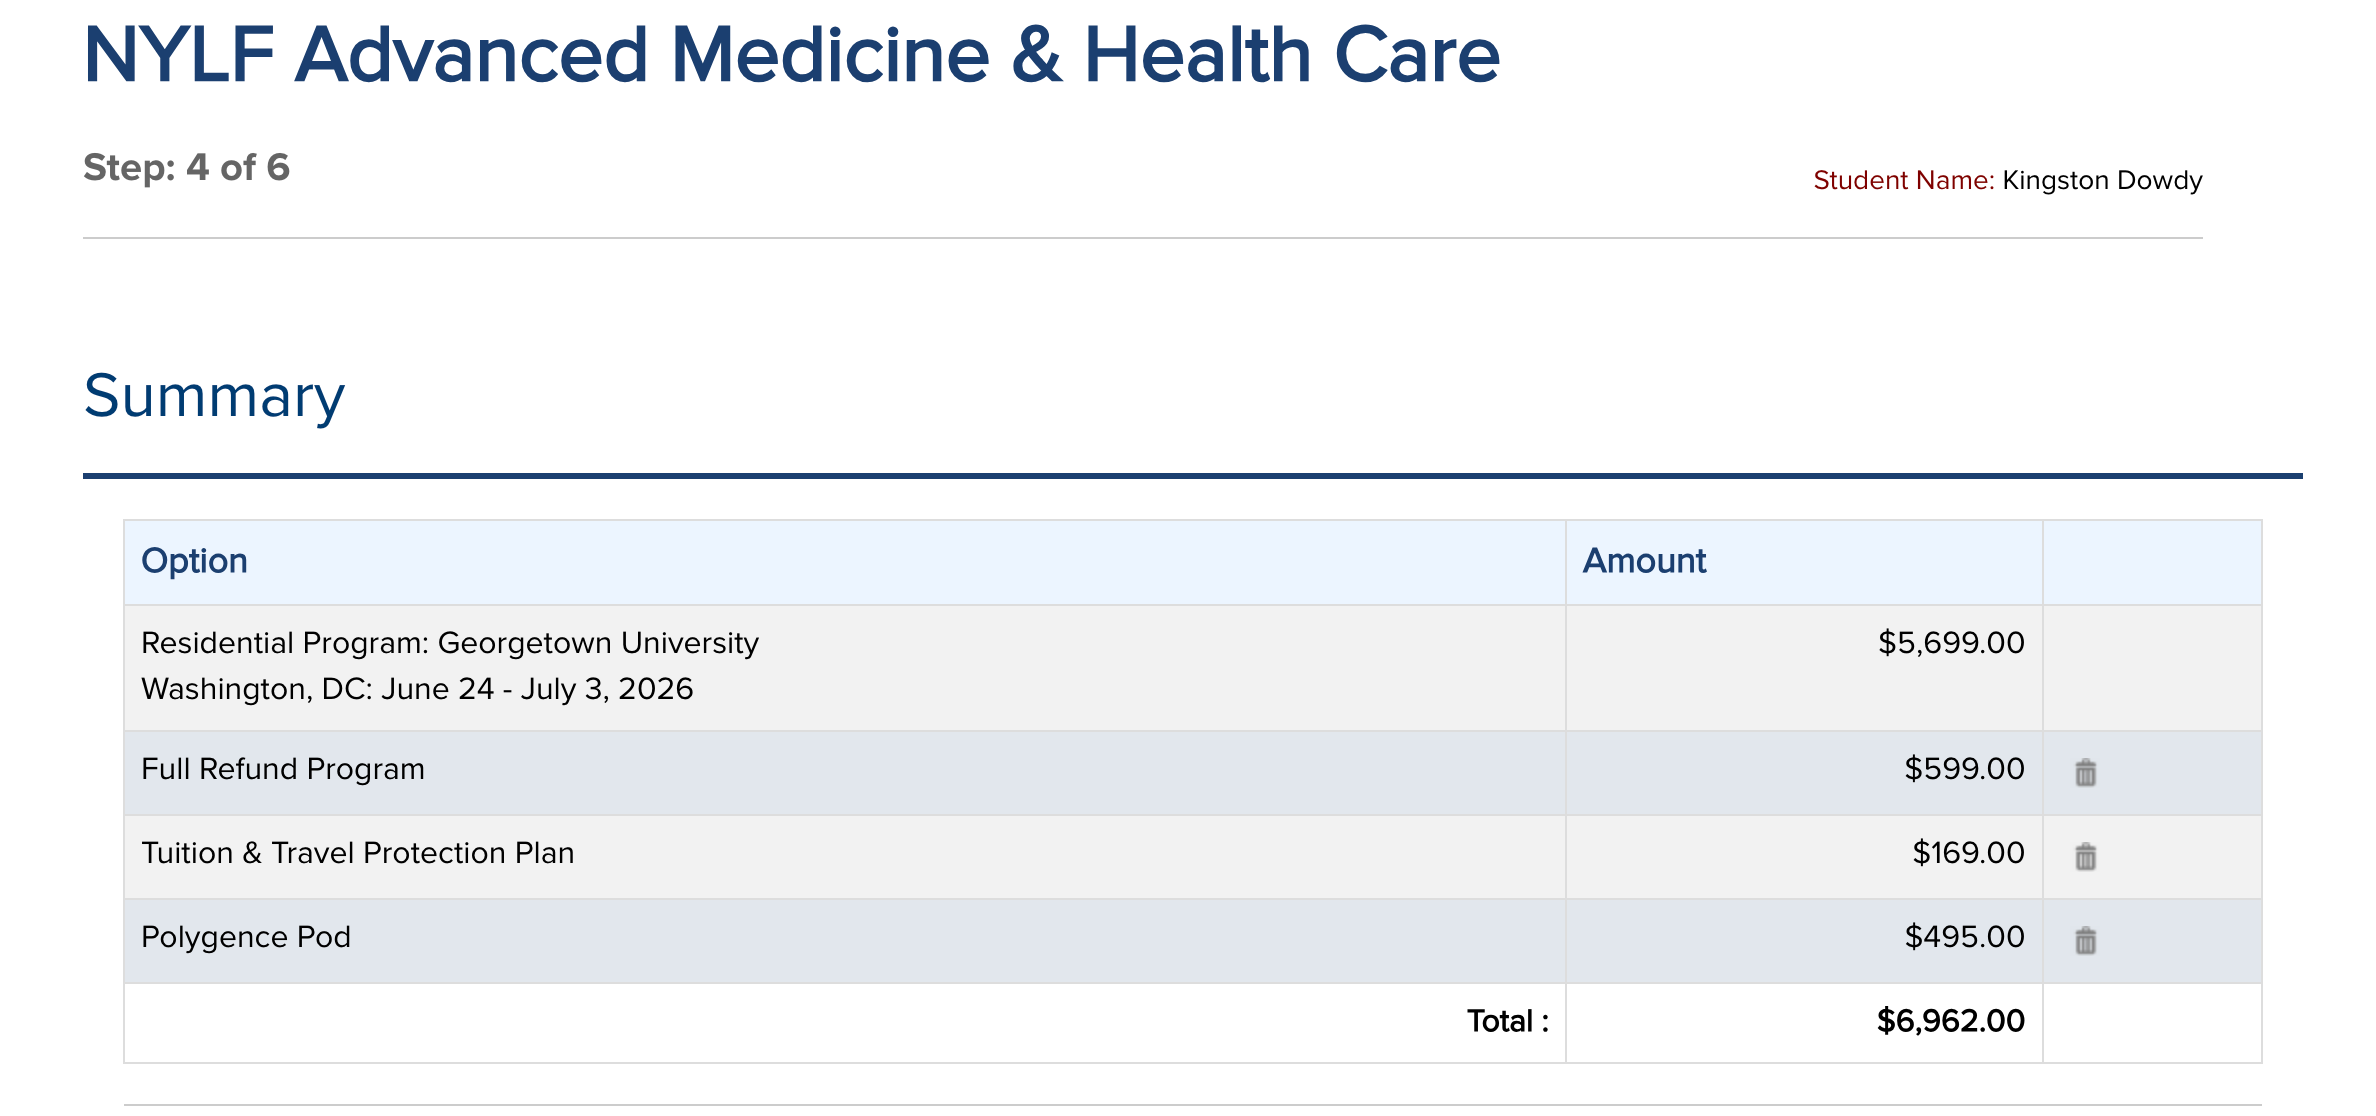Select the Residential Program: Georgetown University text
Image resolution: width=2376 pixels, height=1116 pixels.
450,643
